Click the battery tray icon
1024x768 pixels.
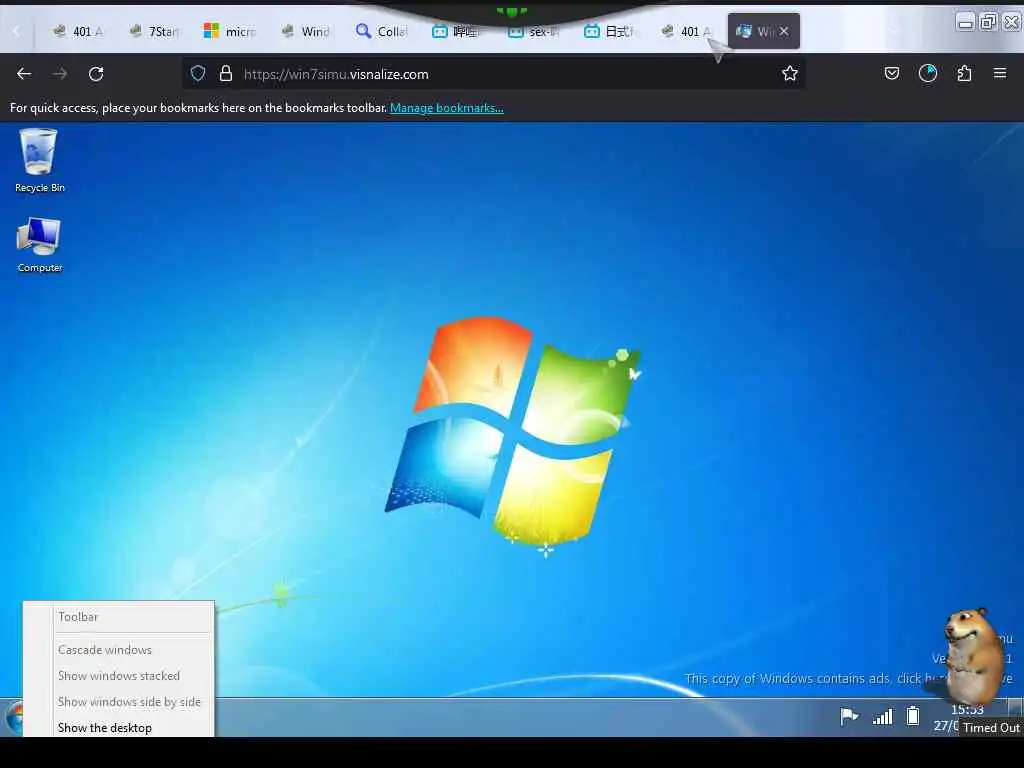tap(913, 716)
